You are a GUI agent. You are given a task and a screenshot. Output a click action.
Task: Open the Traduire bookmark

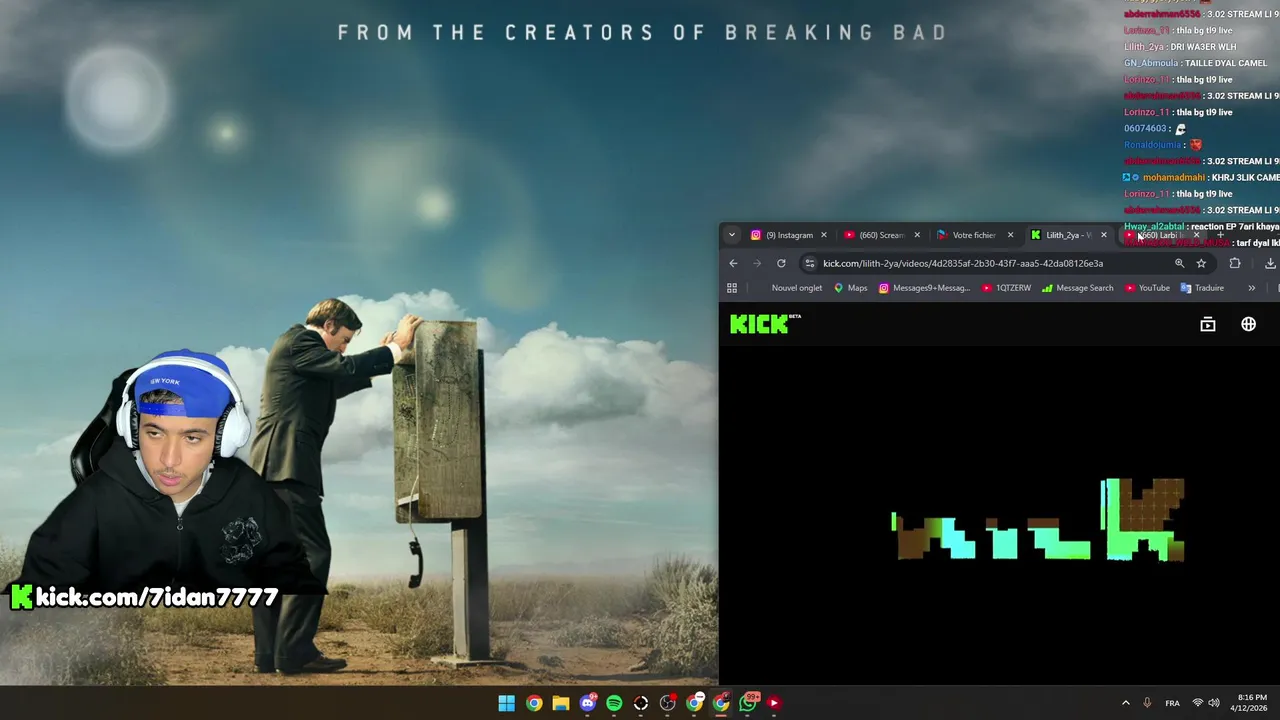[1202, 288]
